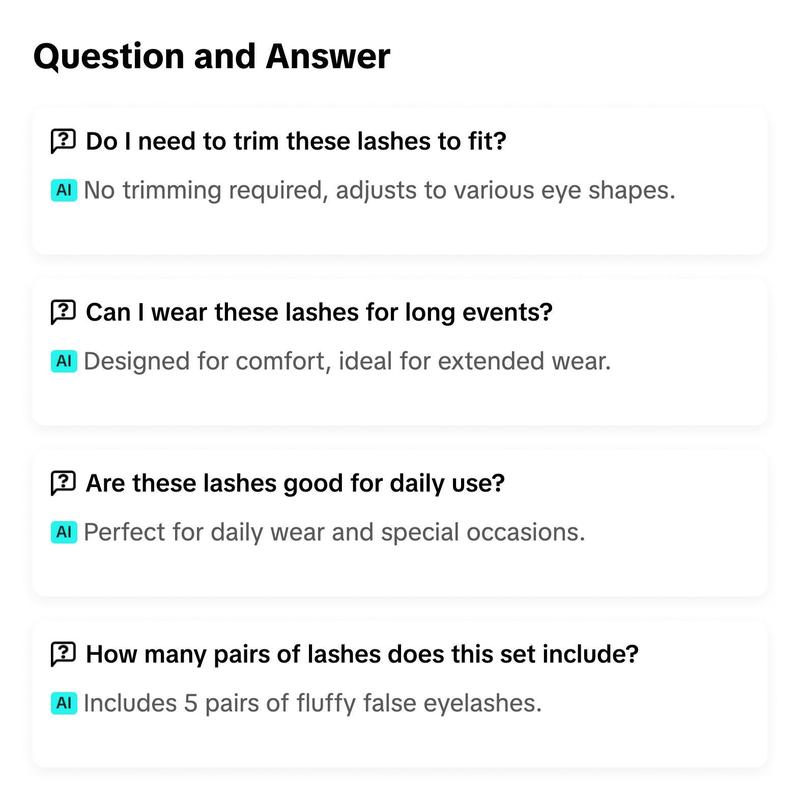The height and width of the screenshot is (800, 800).
Task: Open 'Can I wear these lashes for long events?'
Action: pyautogui.click(x=319, y=312)
